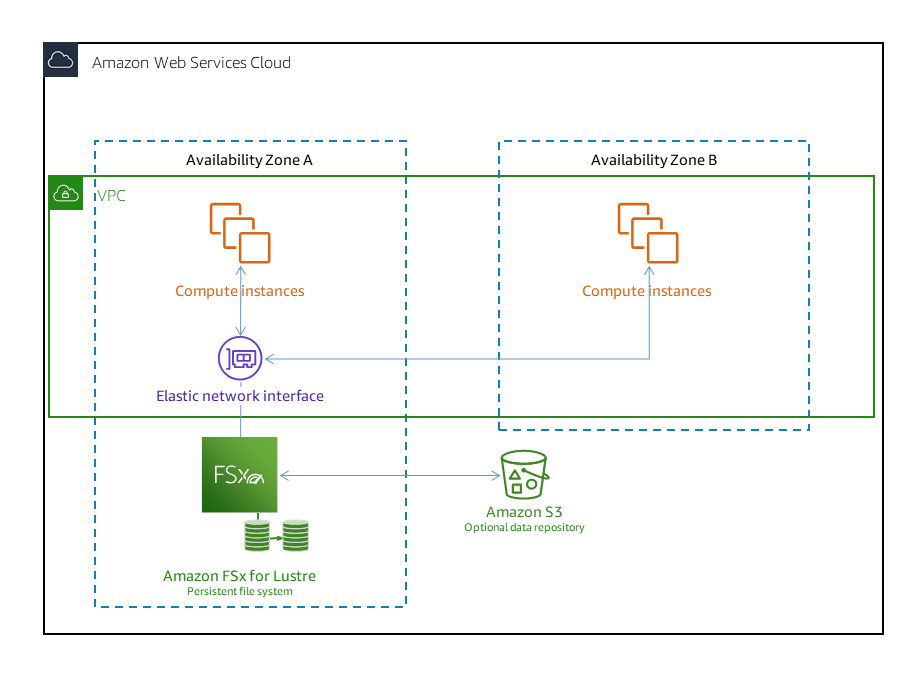Click the "Availability Zone B" label
Viewport: 924px width, 673px height.
(x=654, y=160)
